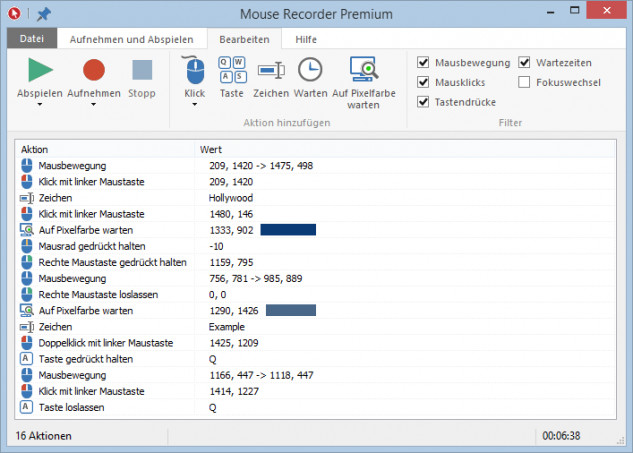This screenshot has height=453, width=633.
Task: Select the value 1159, 795
Action: pyautogui.click(x=231, y=262)
